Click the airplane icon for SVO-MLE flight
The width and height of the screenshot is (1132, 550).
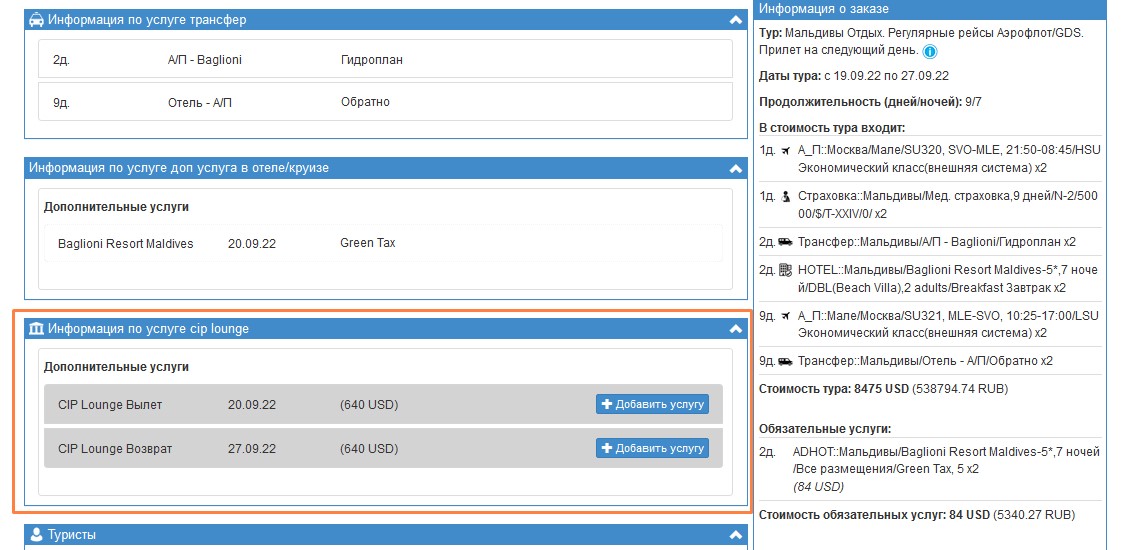785,151
